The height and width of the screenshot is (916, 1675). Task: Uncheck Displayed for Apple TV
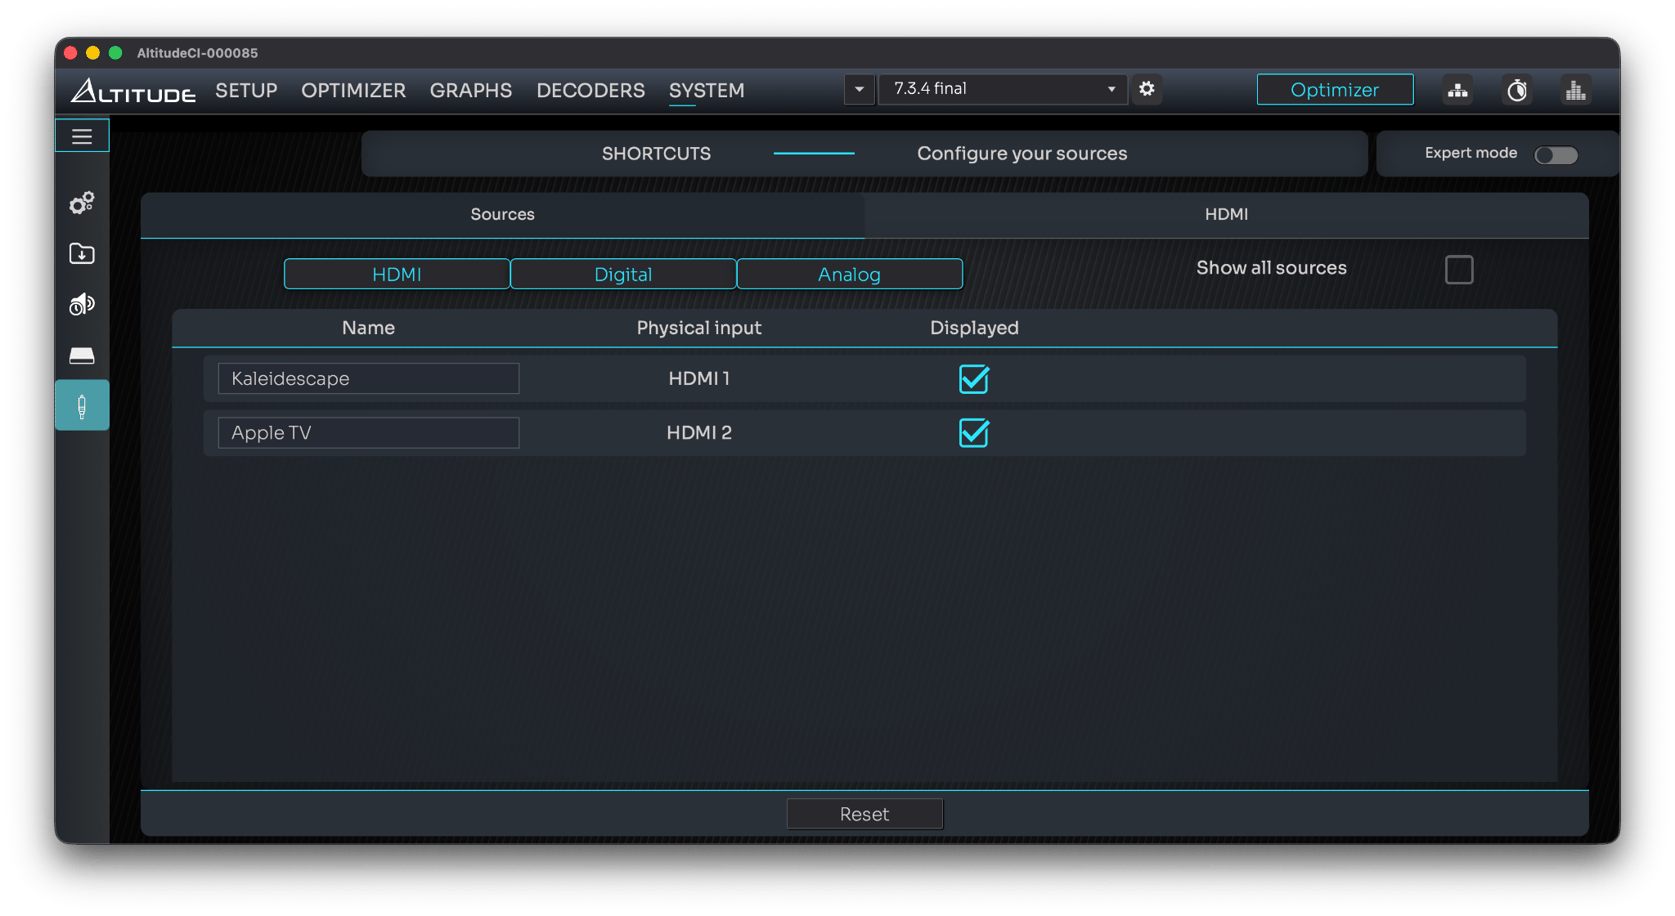974,433
